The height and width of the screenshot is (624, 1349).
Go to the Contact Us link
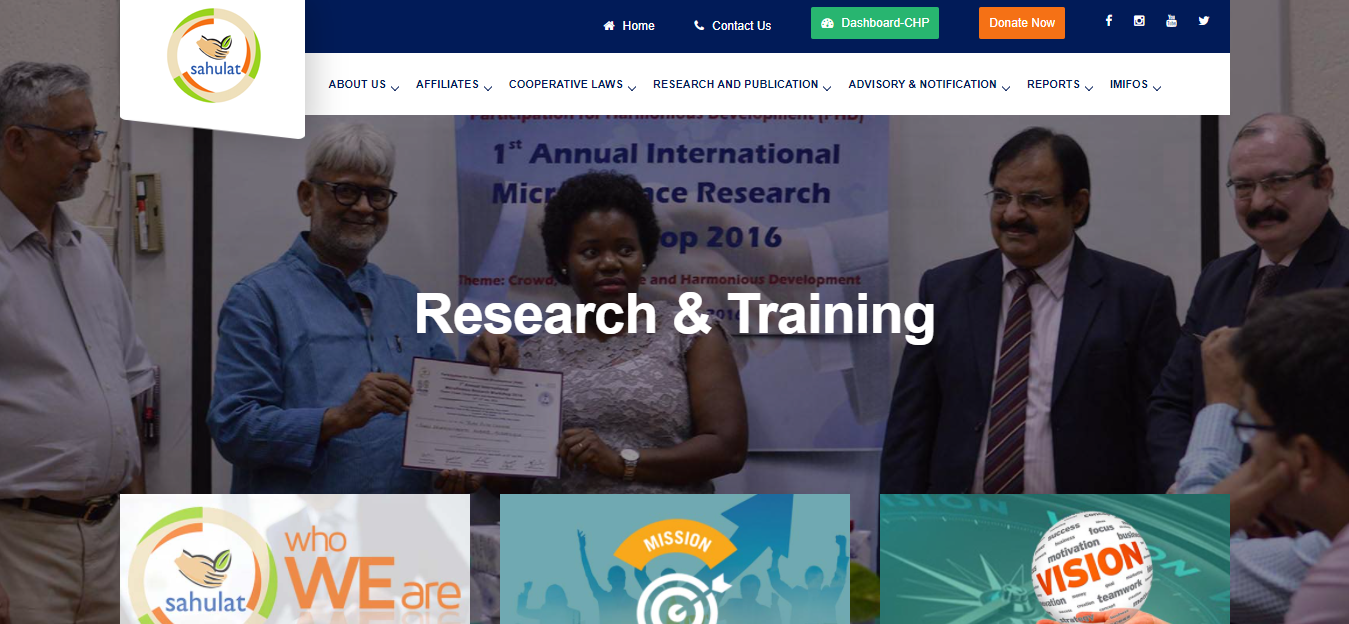click(741, 26)
